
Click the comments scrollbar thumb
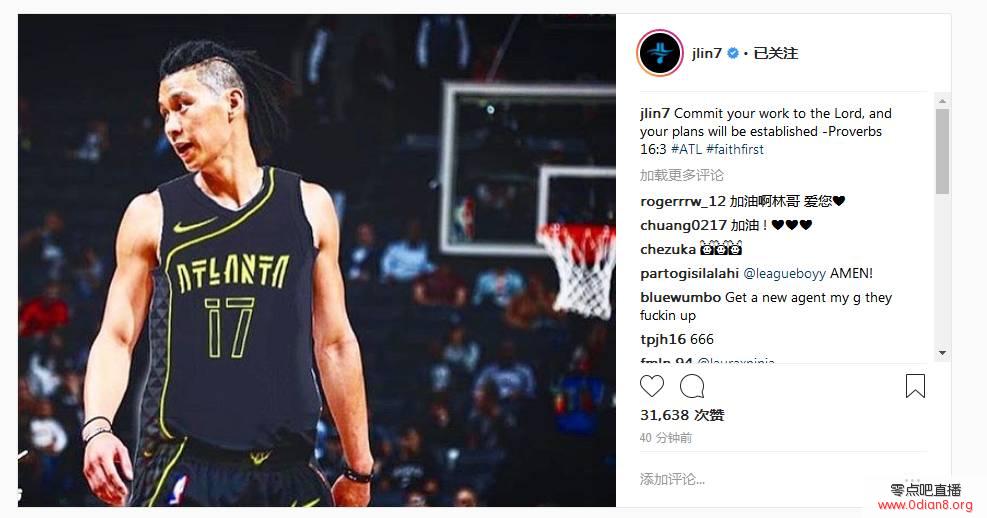click(x=942, y=151)
